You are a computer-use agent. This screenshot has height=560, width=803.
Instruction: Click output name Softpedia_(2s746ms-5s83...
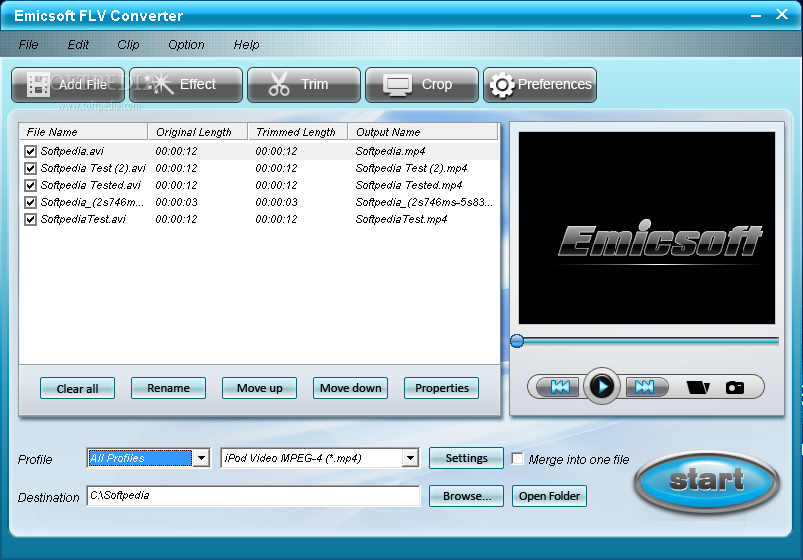[x=424, y=202]
